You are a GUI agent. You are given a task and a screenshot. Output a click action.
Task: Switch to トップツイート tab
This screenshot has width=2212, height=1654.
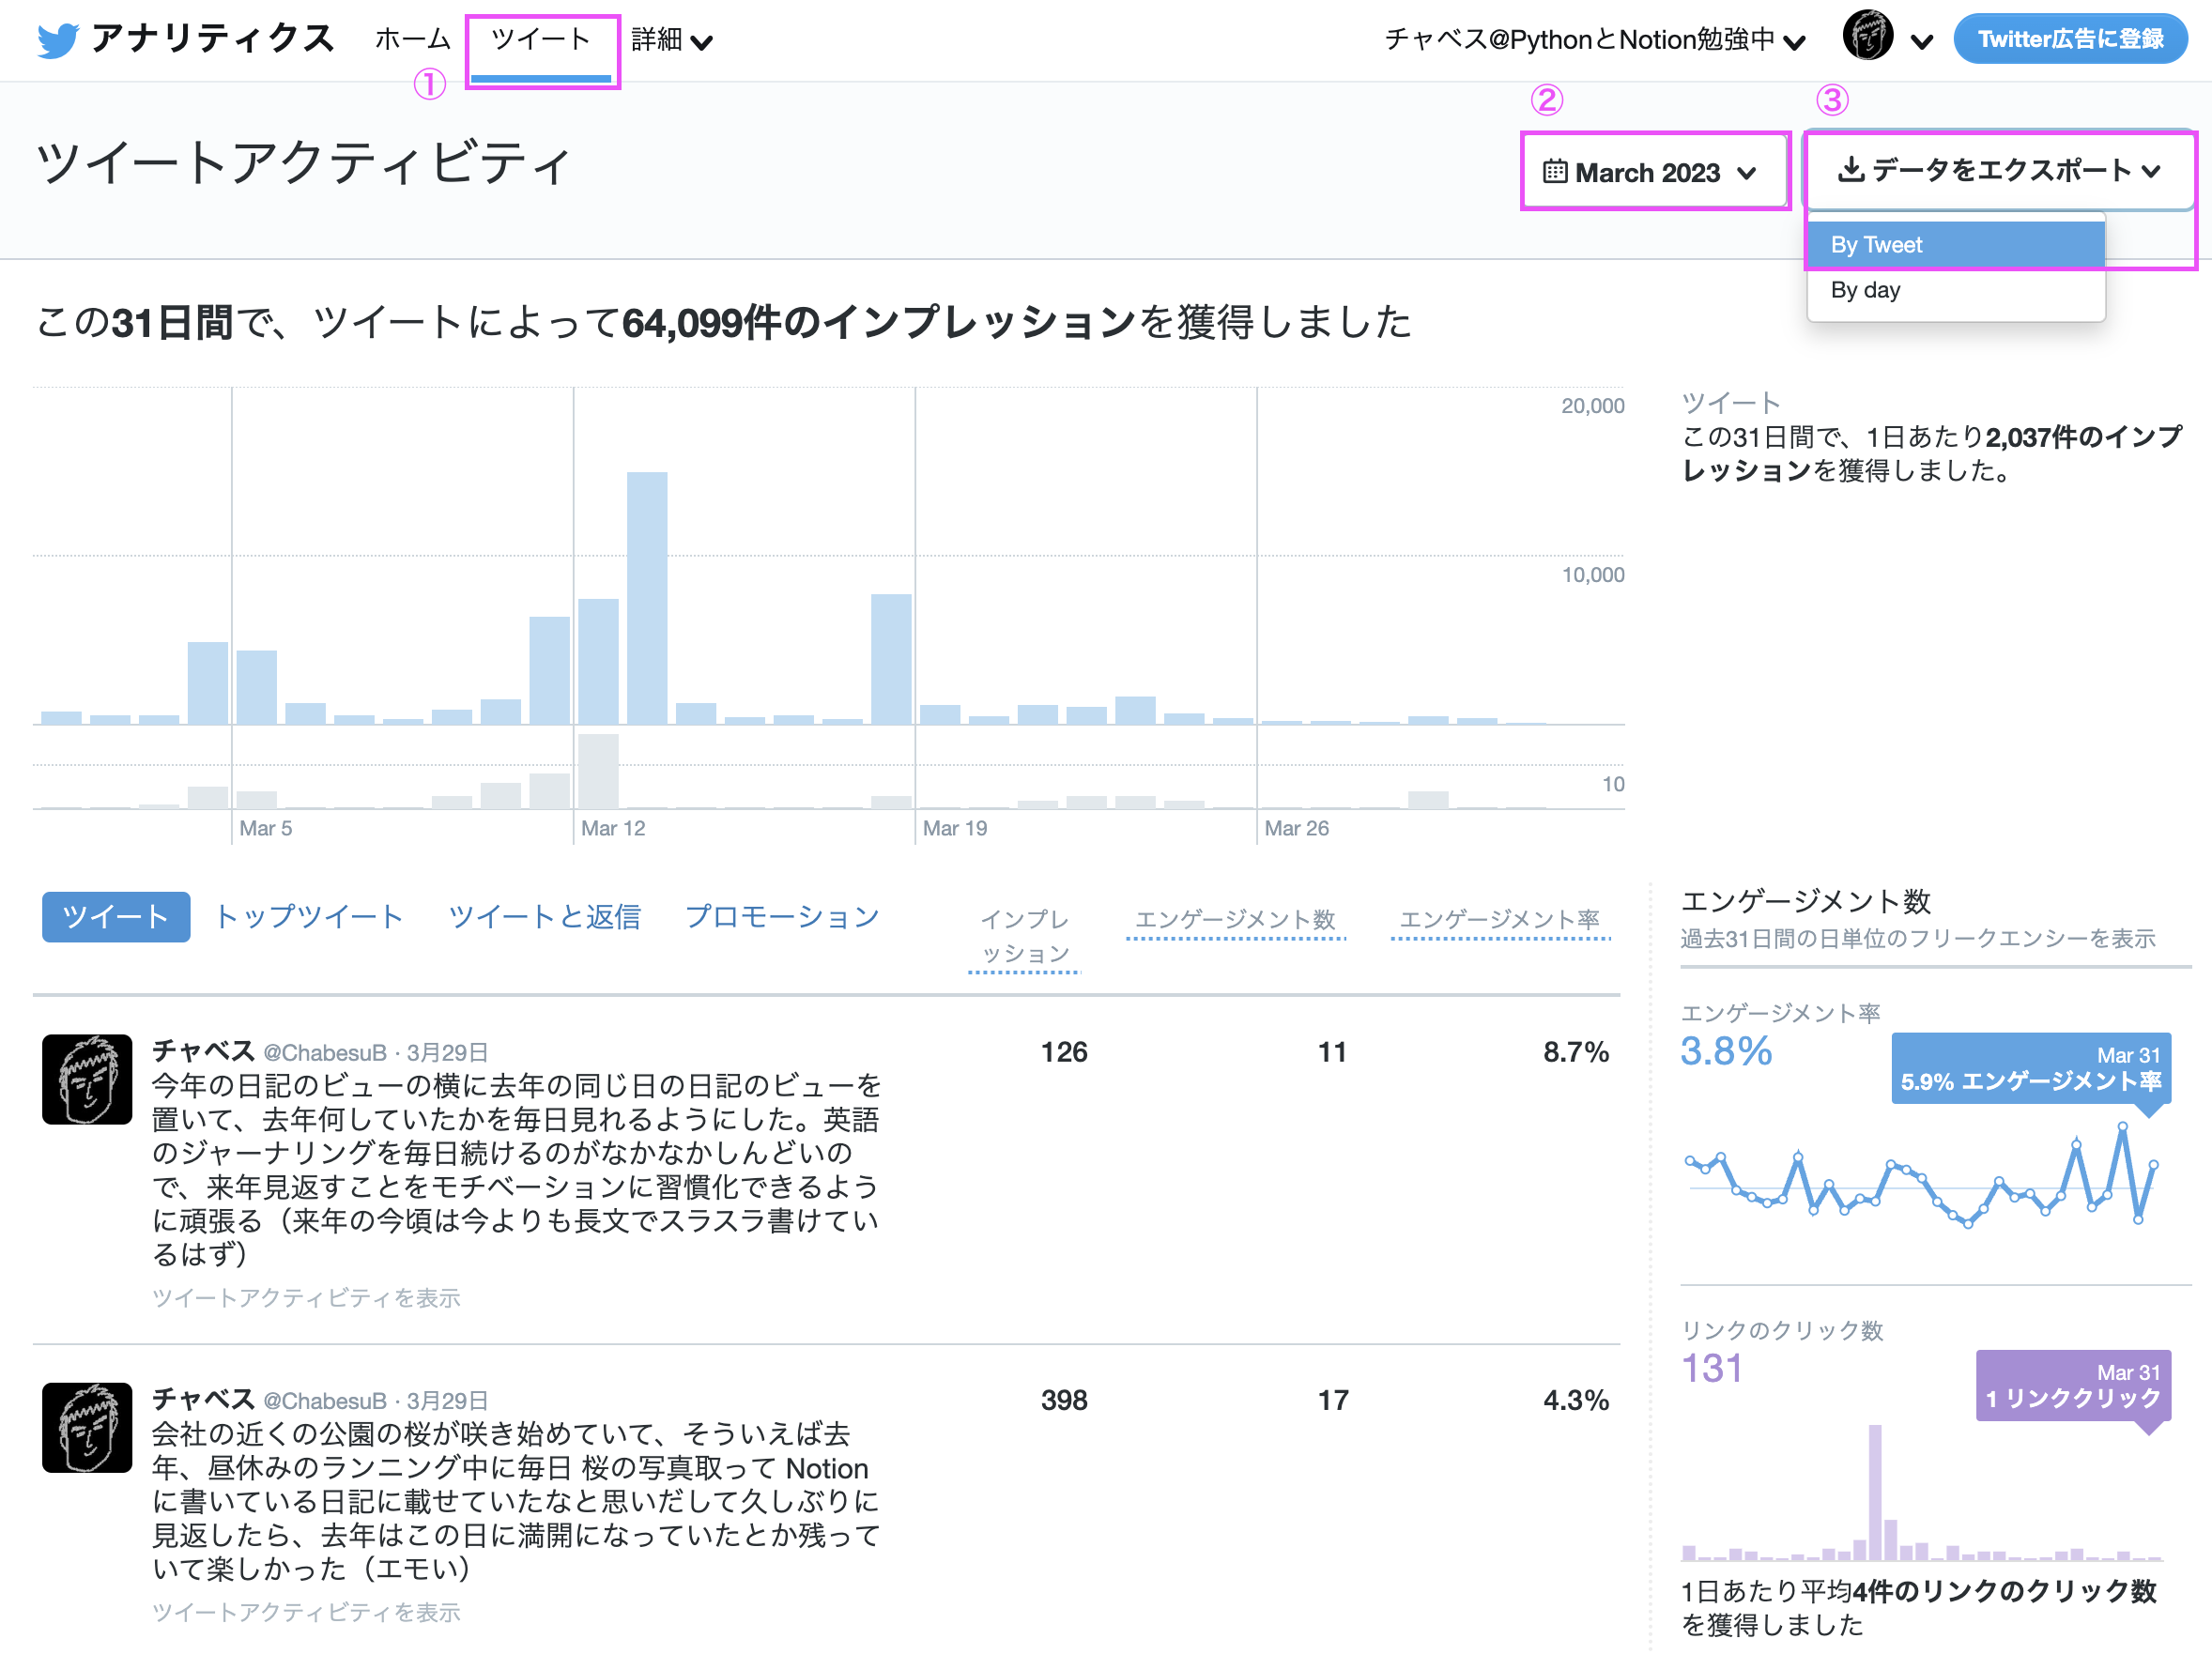(309, 916)
